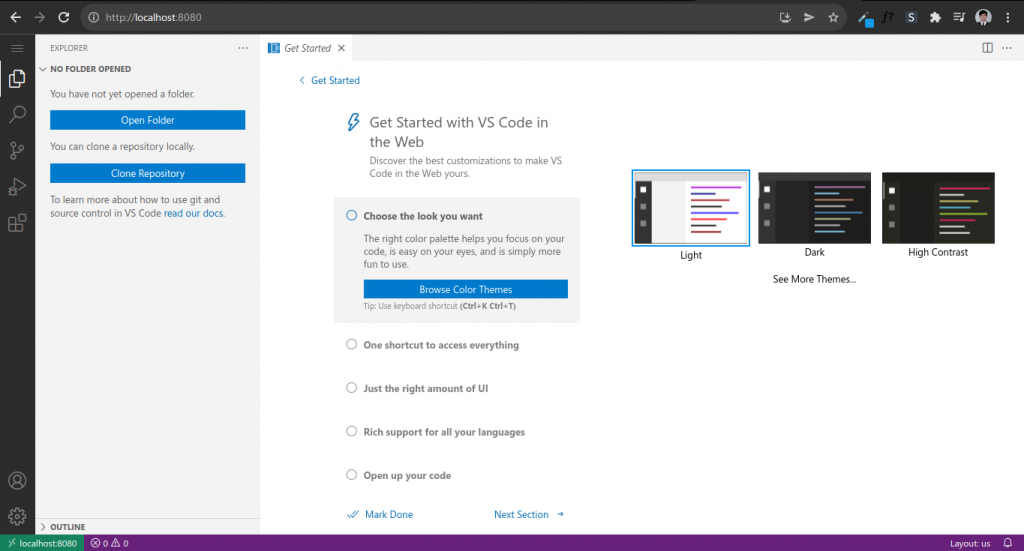Select Open up your code step
Viewport: 1024px width, 551px height.
pos(407,475)
